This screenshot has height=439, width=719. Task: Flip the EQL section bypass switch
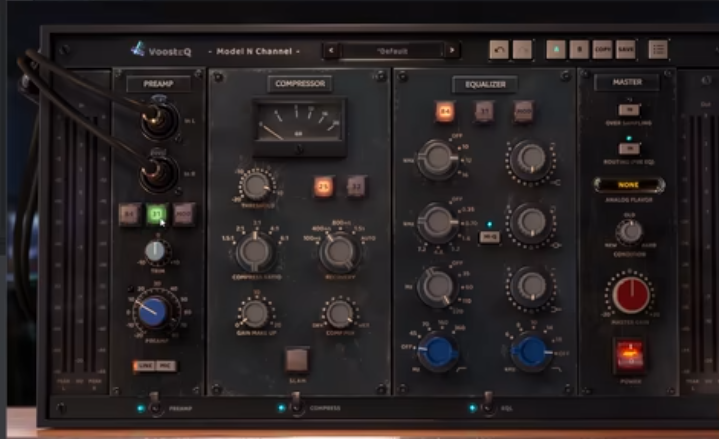[488, 404]
